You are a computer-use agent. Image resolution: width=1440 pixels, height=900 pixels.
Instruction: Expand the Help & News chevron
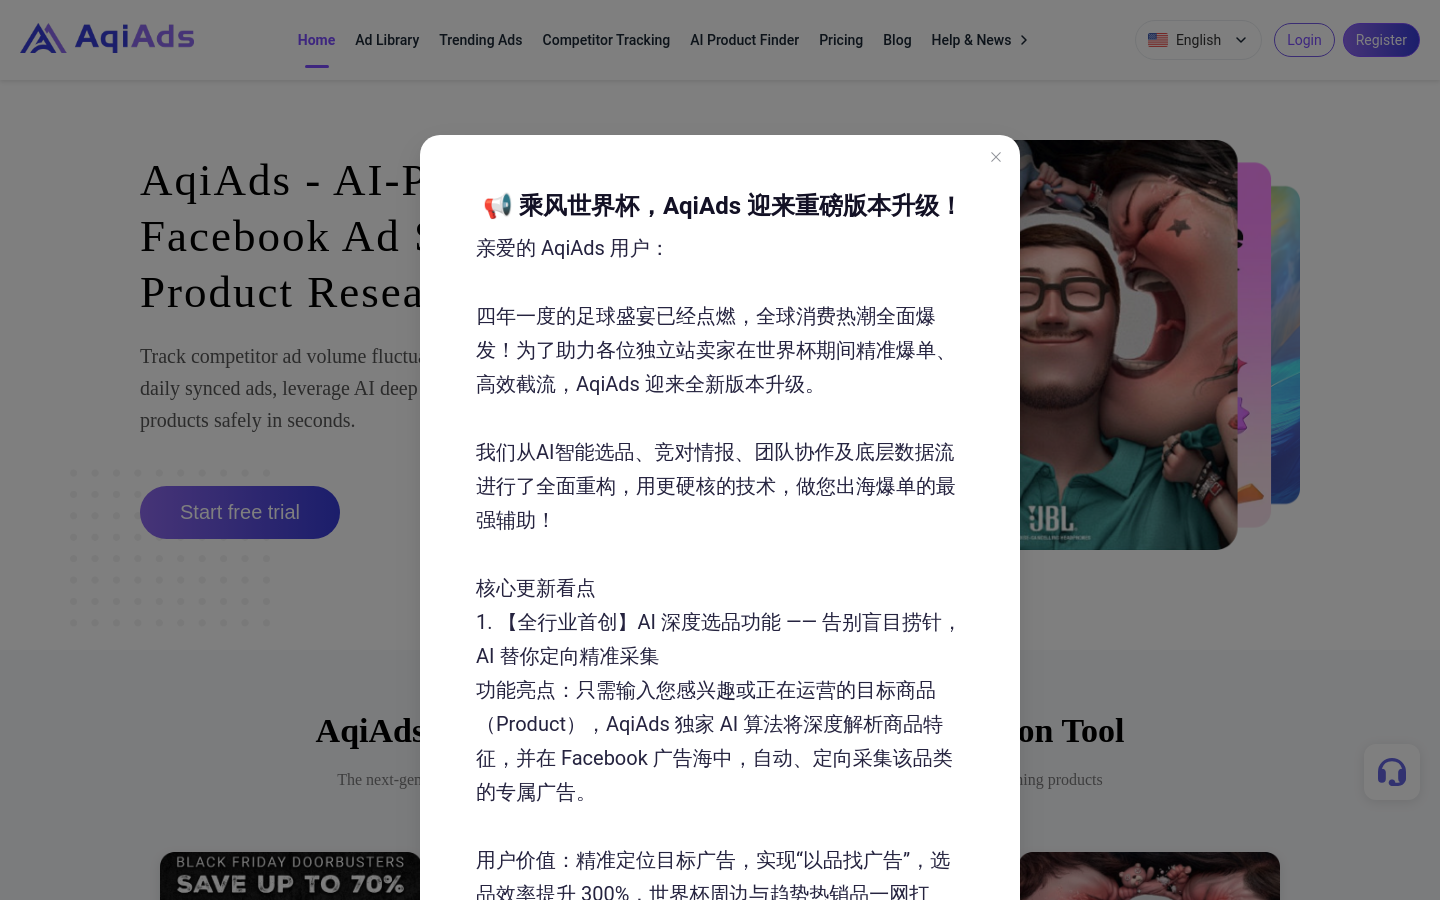point(1024,40)
